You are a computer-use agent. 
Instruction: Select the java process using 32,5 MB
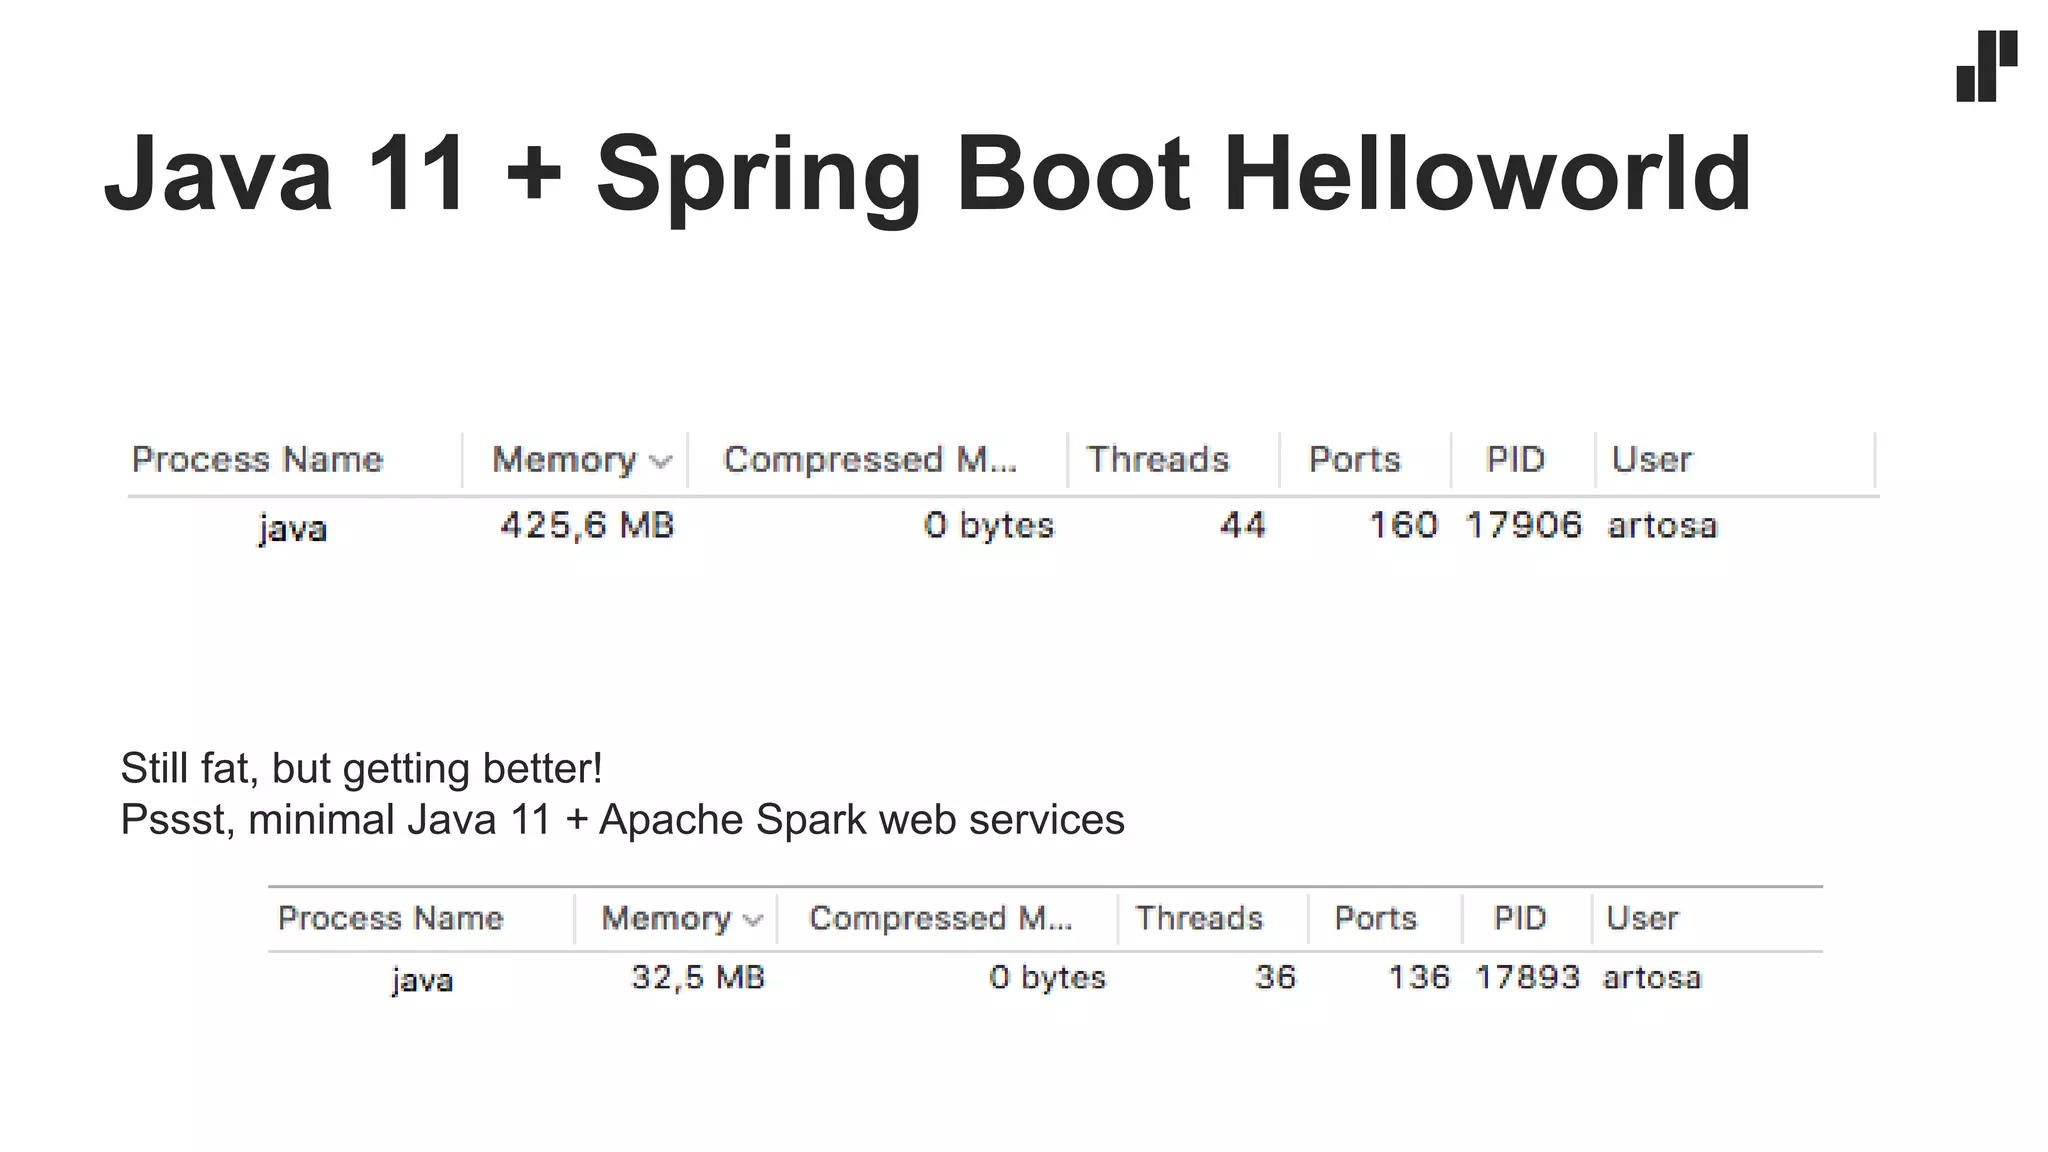tap(422, 979)
